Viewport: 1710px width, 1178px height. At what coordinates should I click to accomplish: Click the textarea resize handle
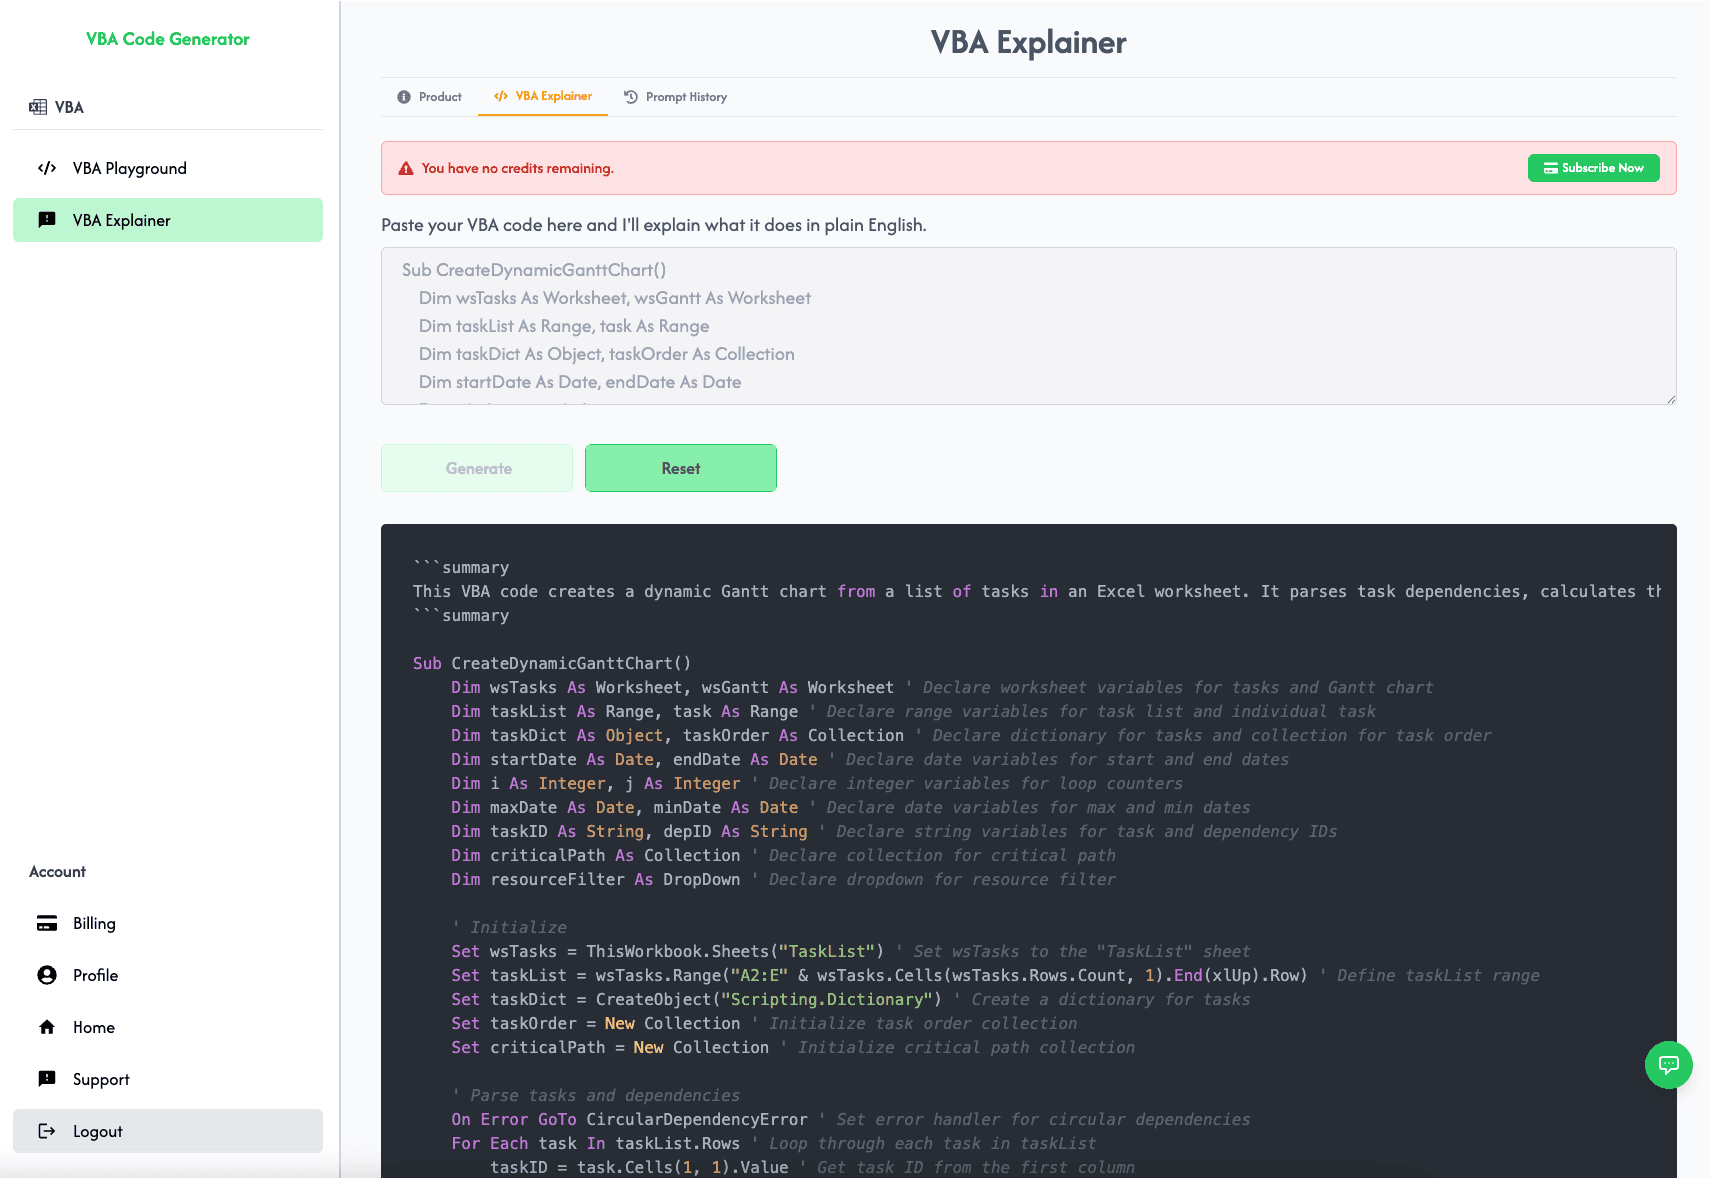coord(1669,399)
